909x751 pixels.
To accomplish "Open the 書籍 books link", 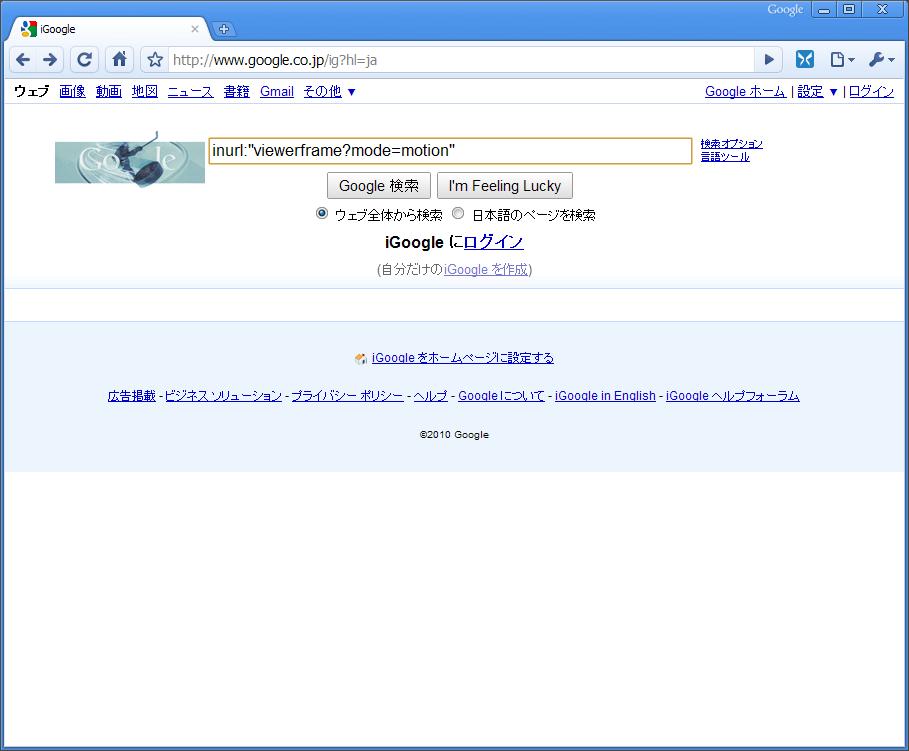I will [x=237, y=91].
